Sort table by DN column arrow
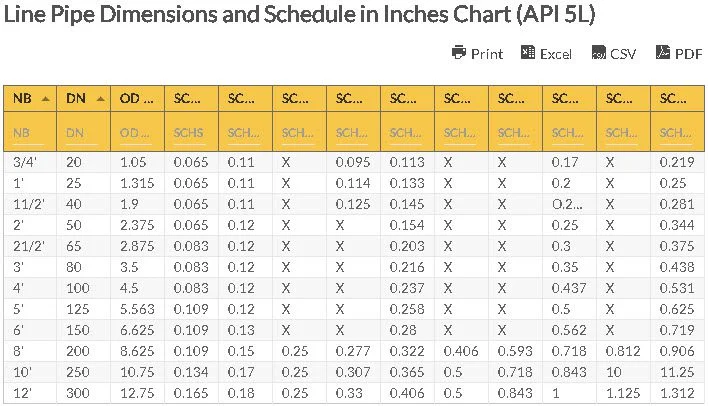The height and width of the screenshot is (406, 708). click(100, 99)
